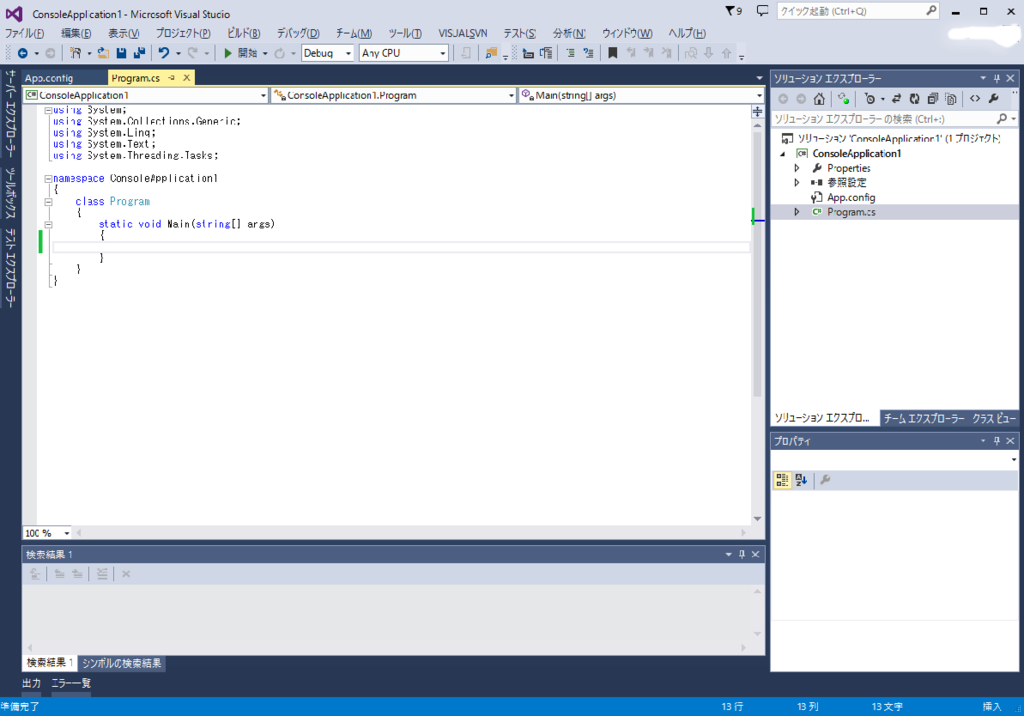Click the Undo arrow icon

coord(164,53)
